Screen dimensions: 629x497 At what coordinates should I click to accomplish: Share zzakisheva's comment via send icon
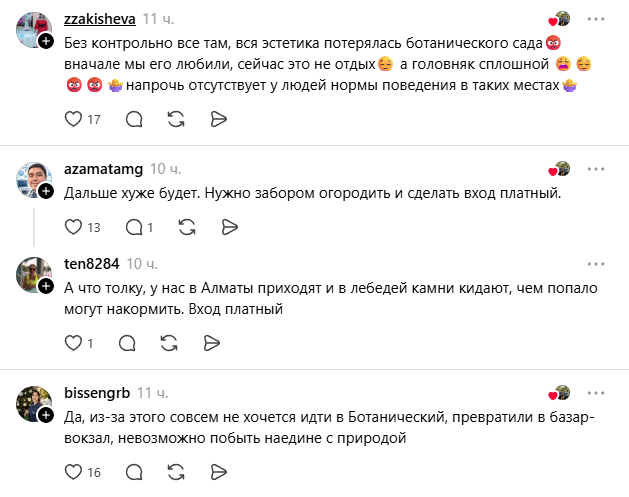click(x=219, y=119)
